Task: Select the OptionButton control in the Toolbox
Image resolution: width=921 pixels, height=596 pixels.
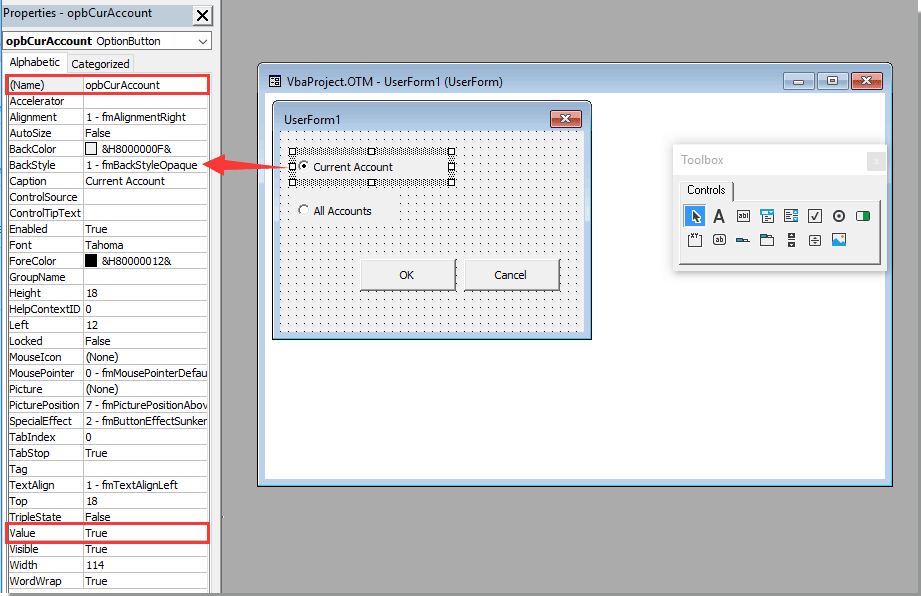Action: (x=838, y=215)
